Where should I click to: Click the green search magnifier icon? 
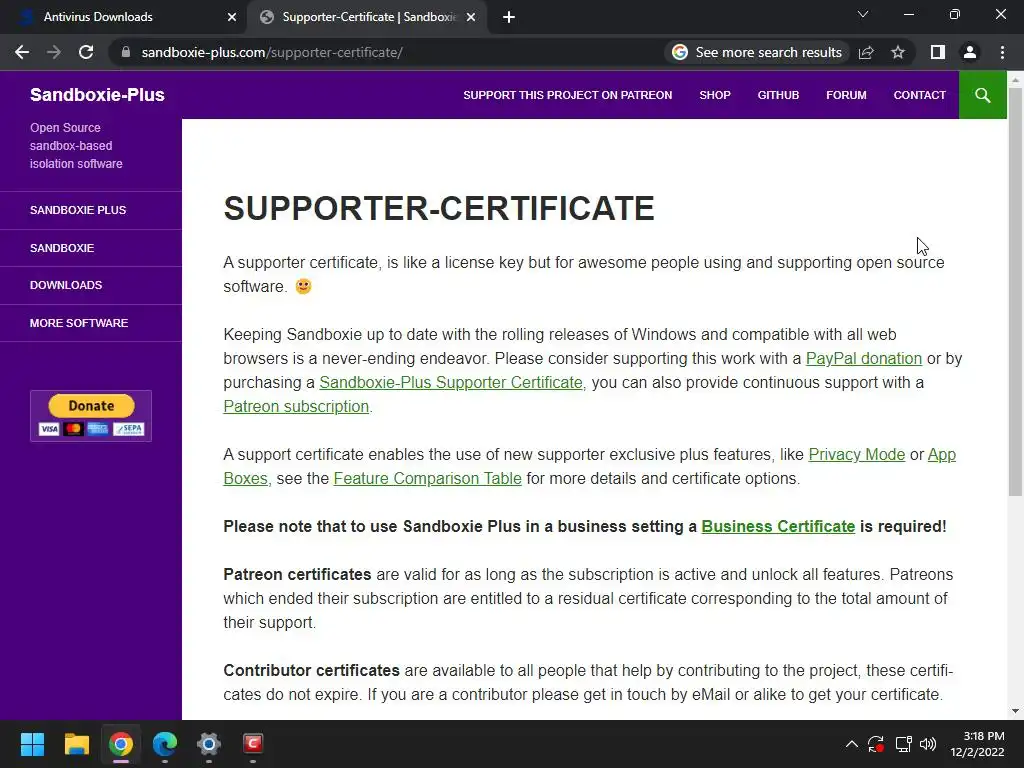coord(982,95)
